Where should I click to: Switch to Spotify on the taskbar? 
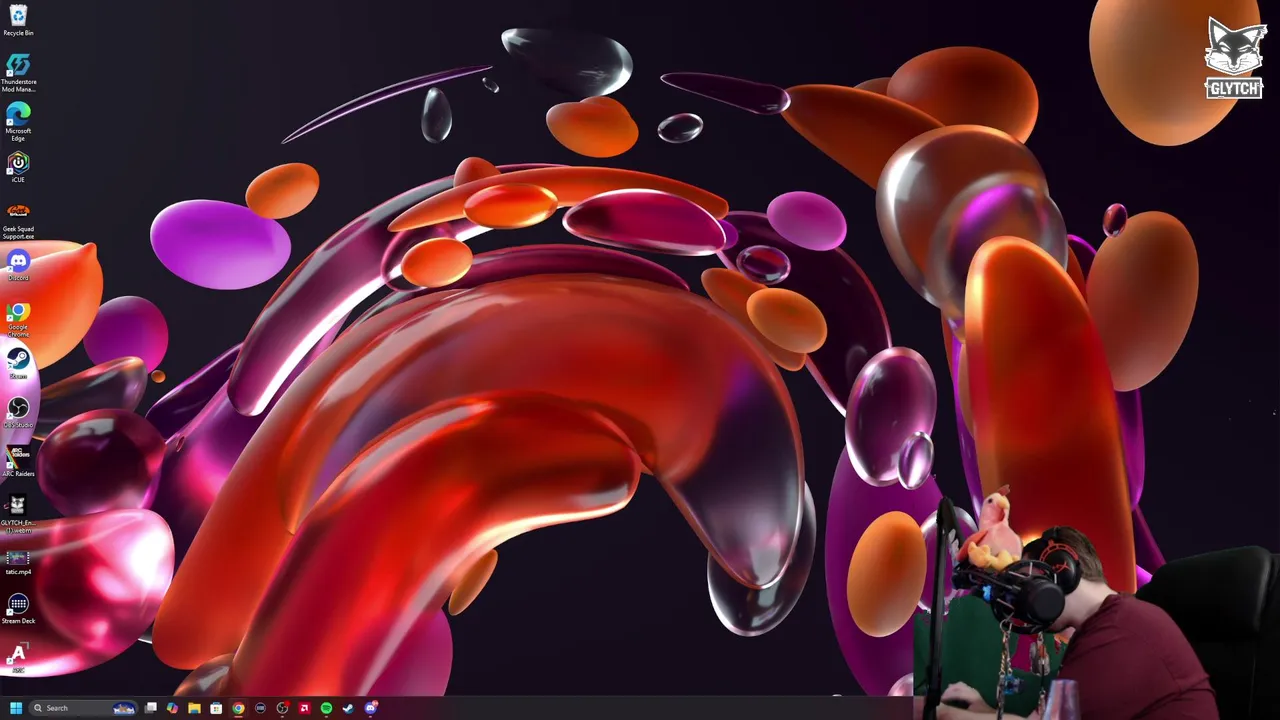[x=326, y=708]
